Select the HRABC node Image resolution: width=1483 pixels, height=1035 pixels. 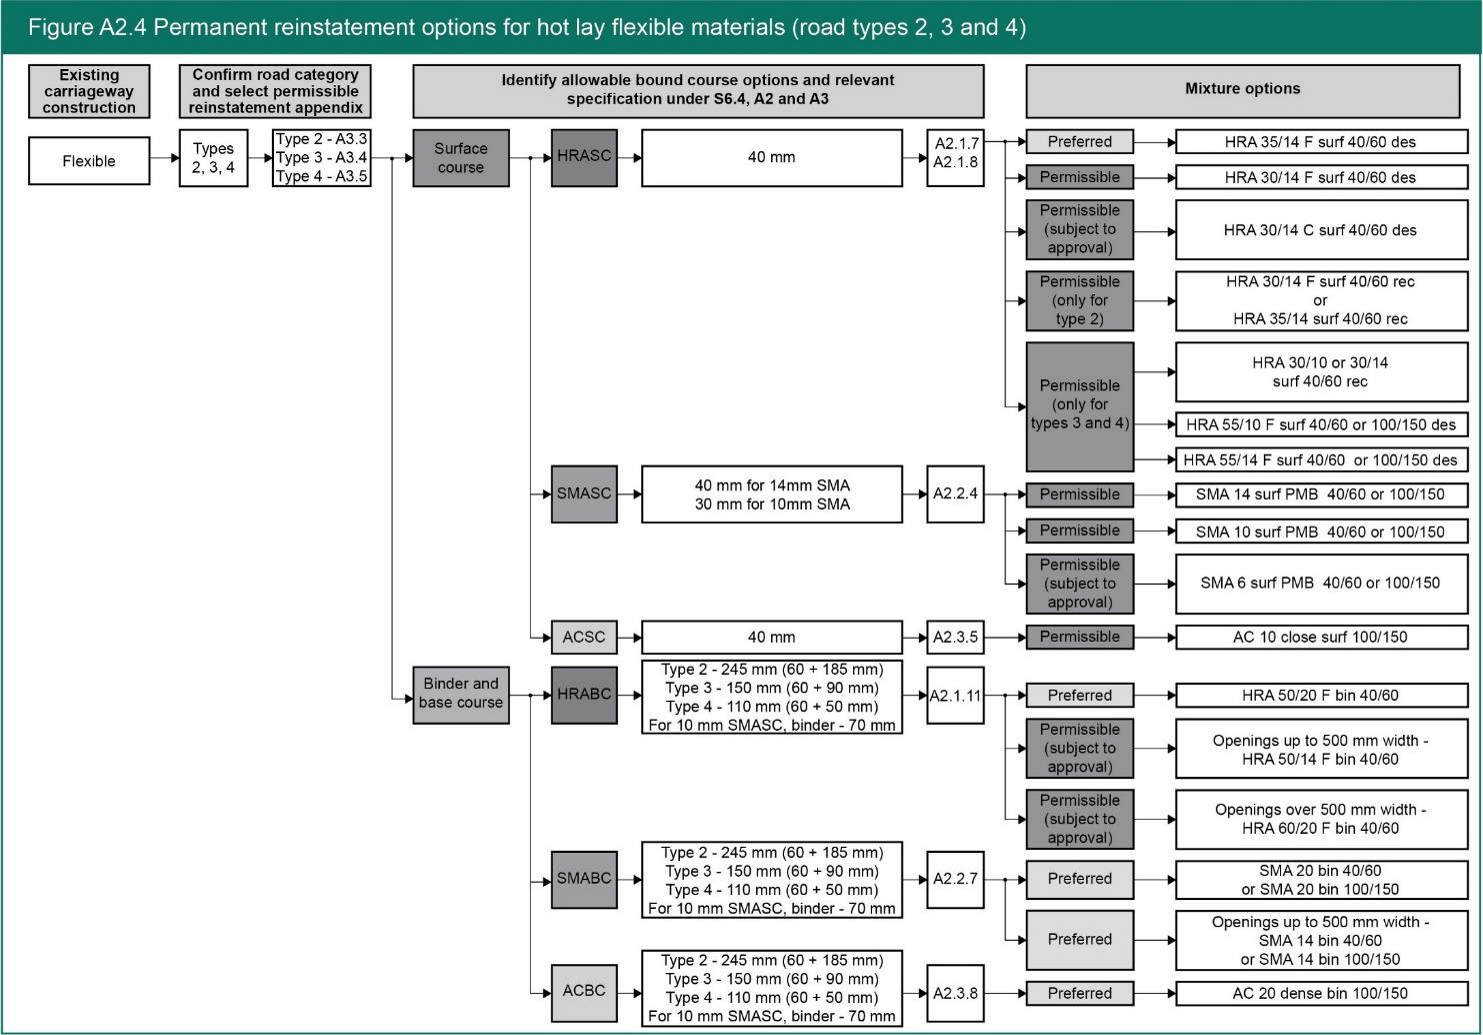584,694
